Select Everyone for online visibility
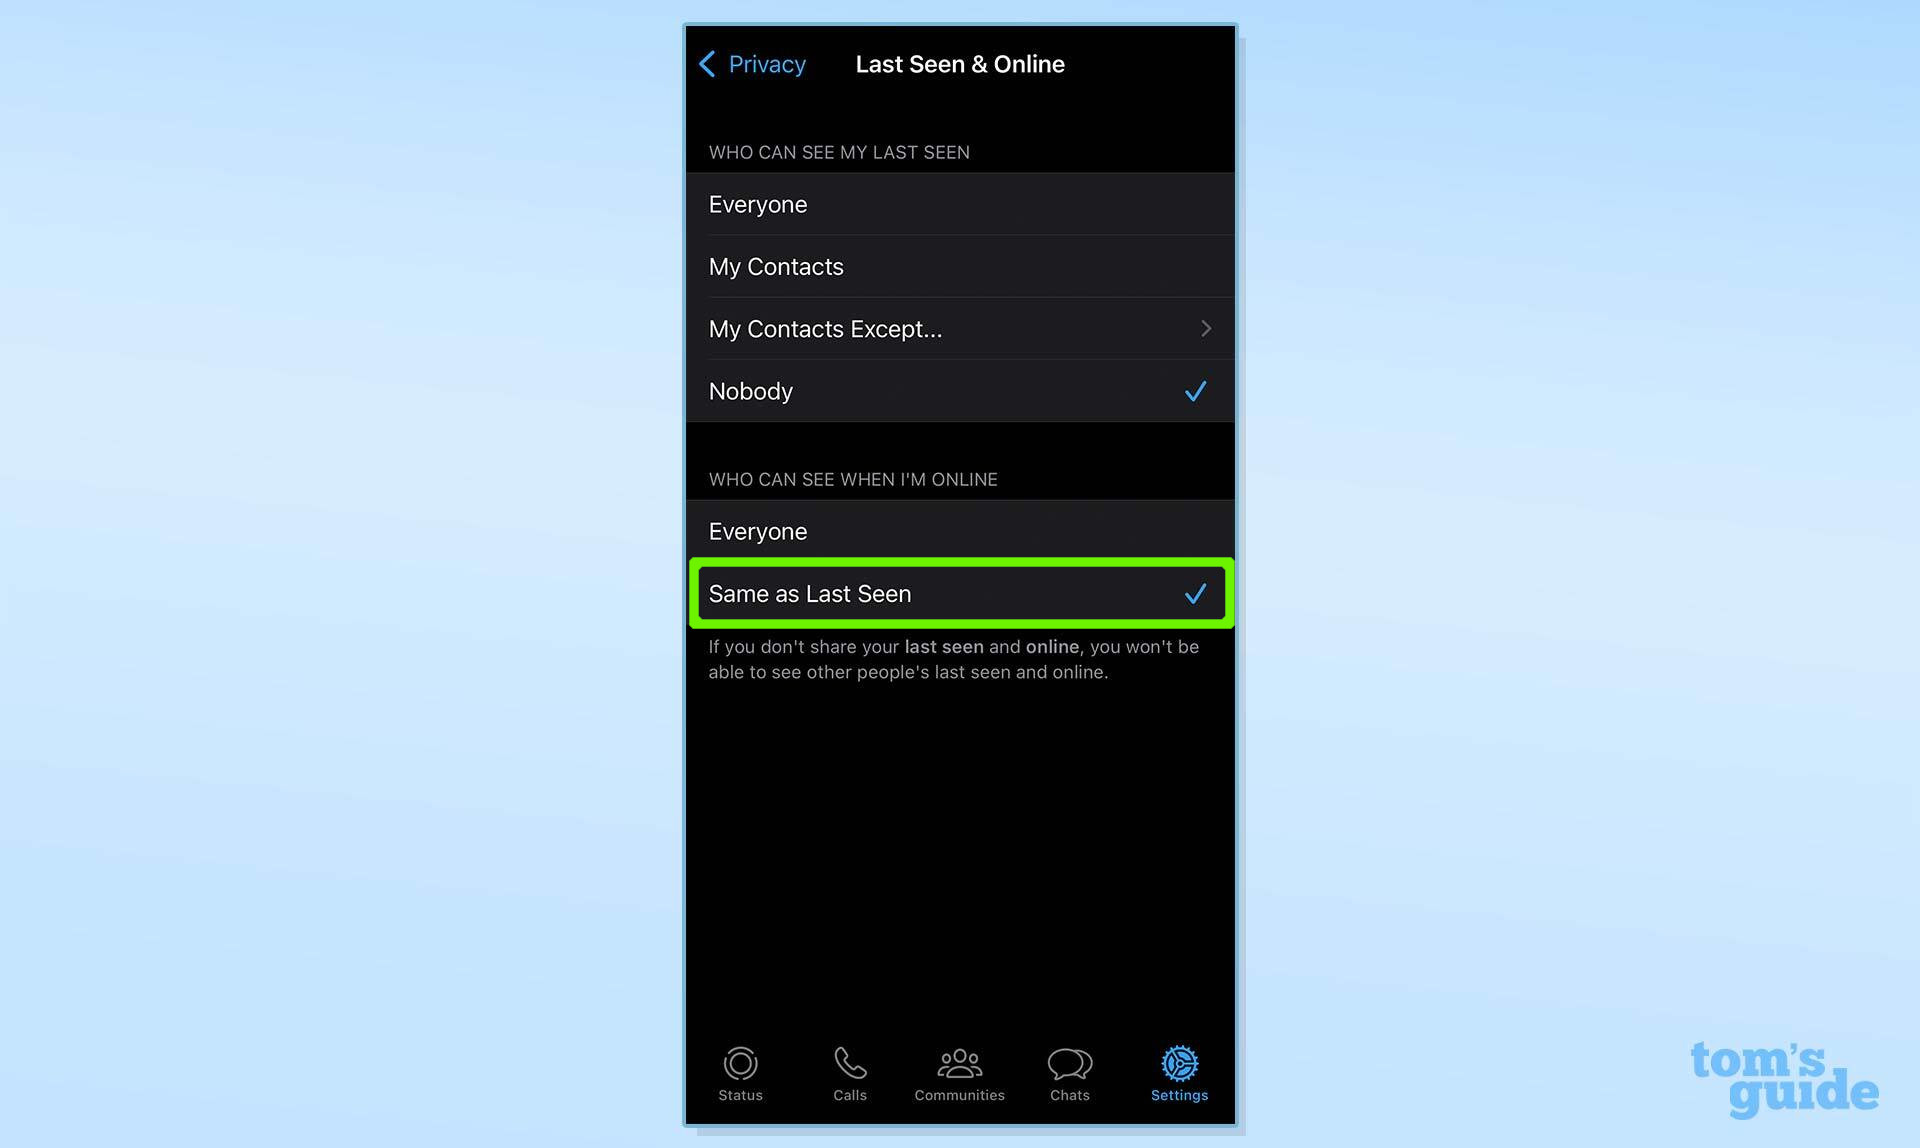The height and width of the screenshot is (1148, 1920). pos(961,530)
